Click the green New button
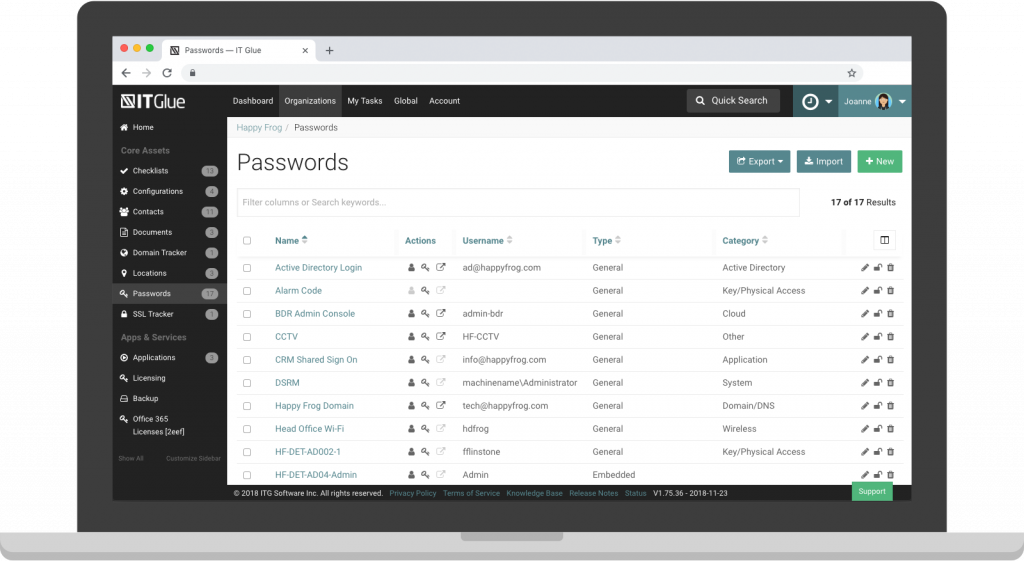 879,161
